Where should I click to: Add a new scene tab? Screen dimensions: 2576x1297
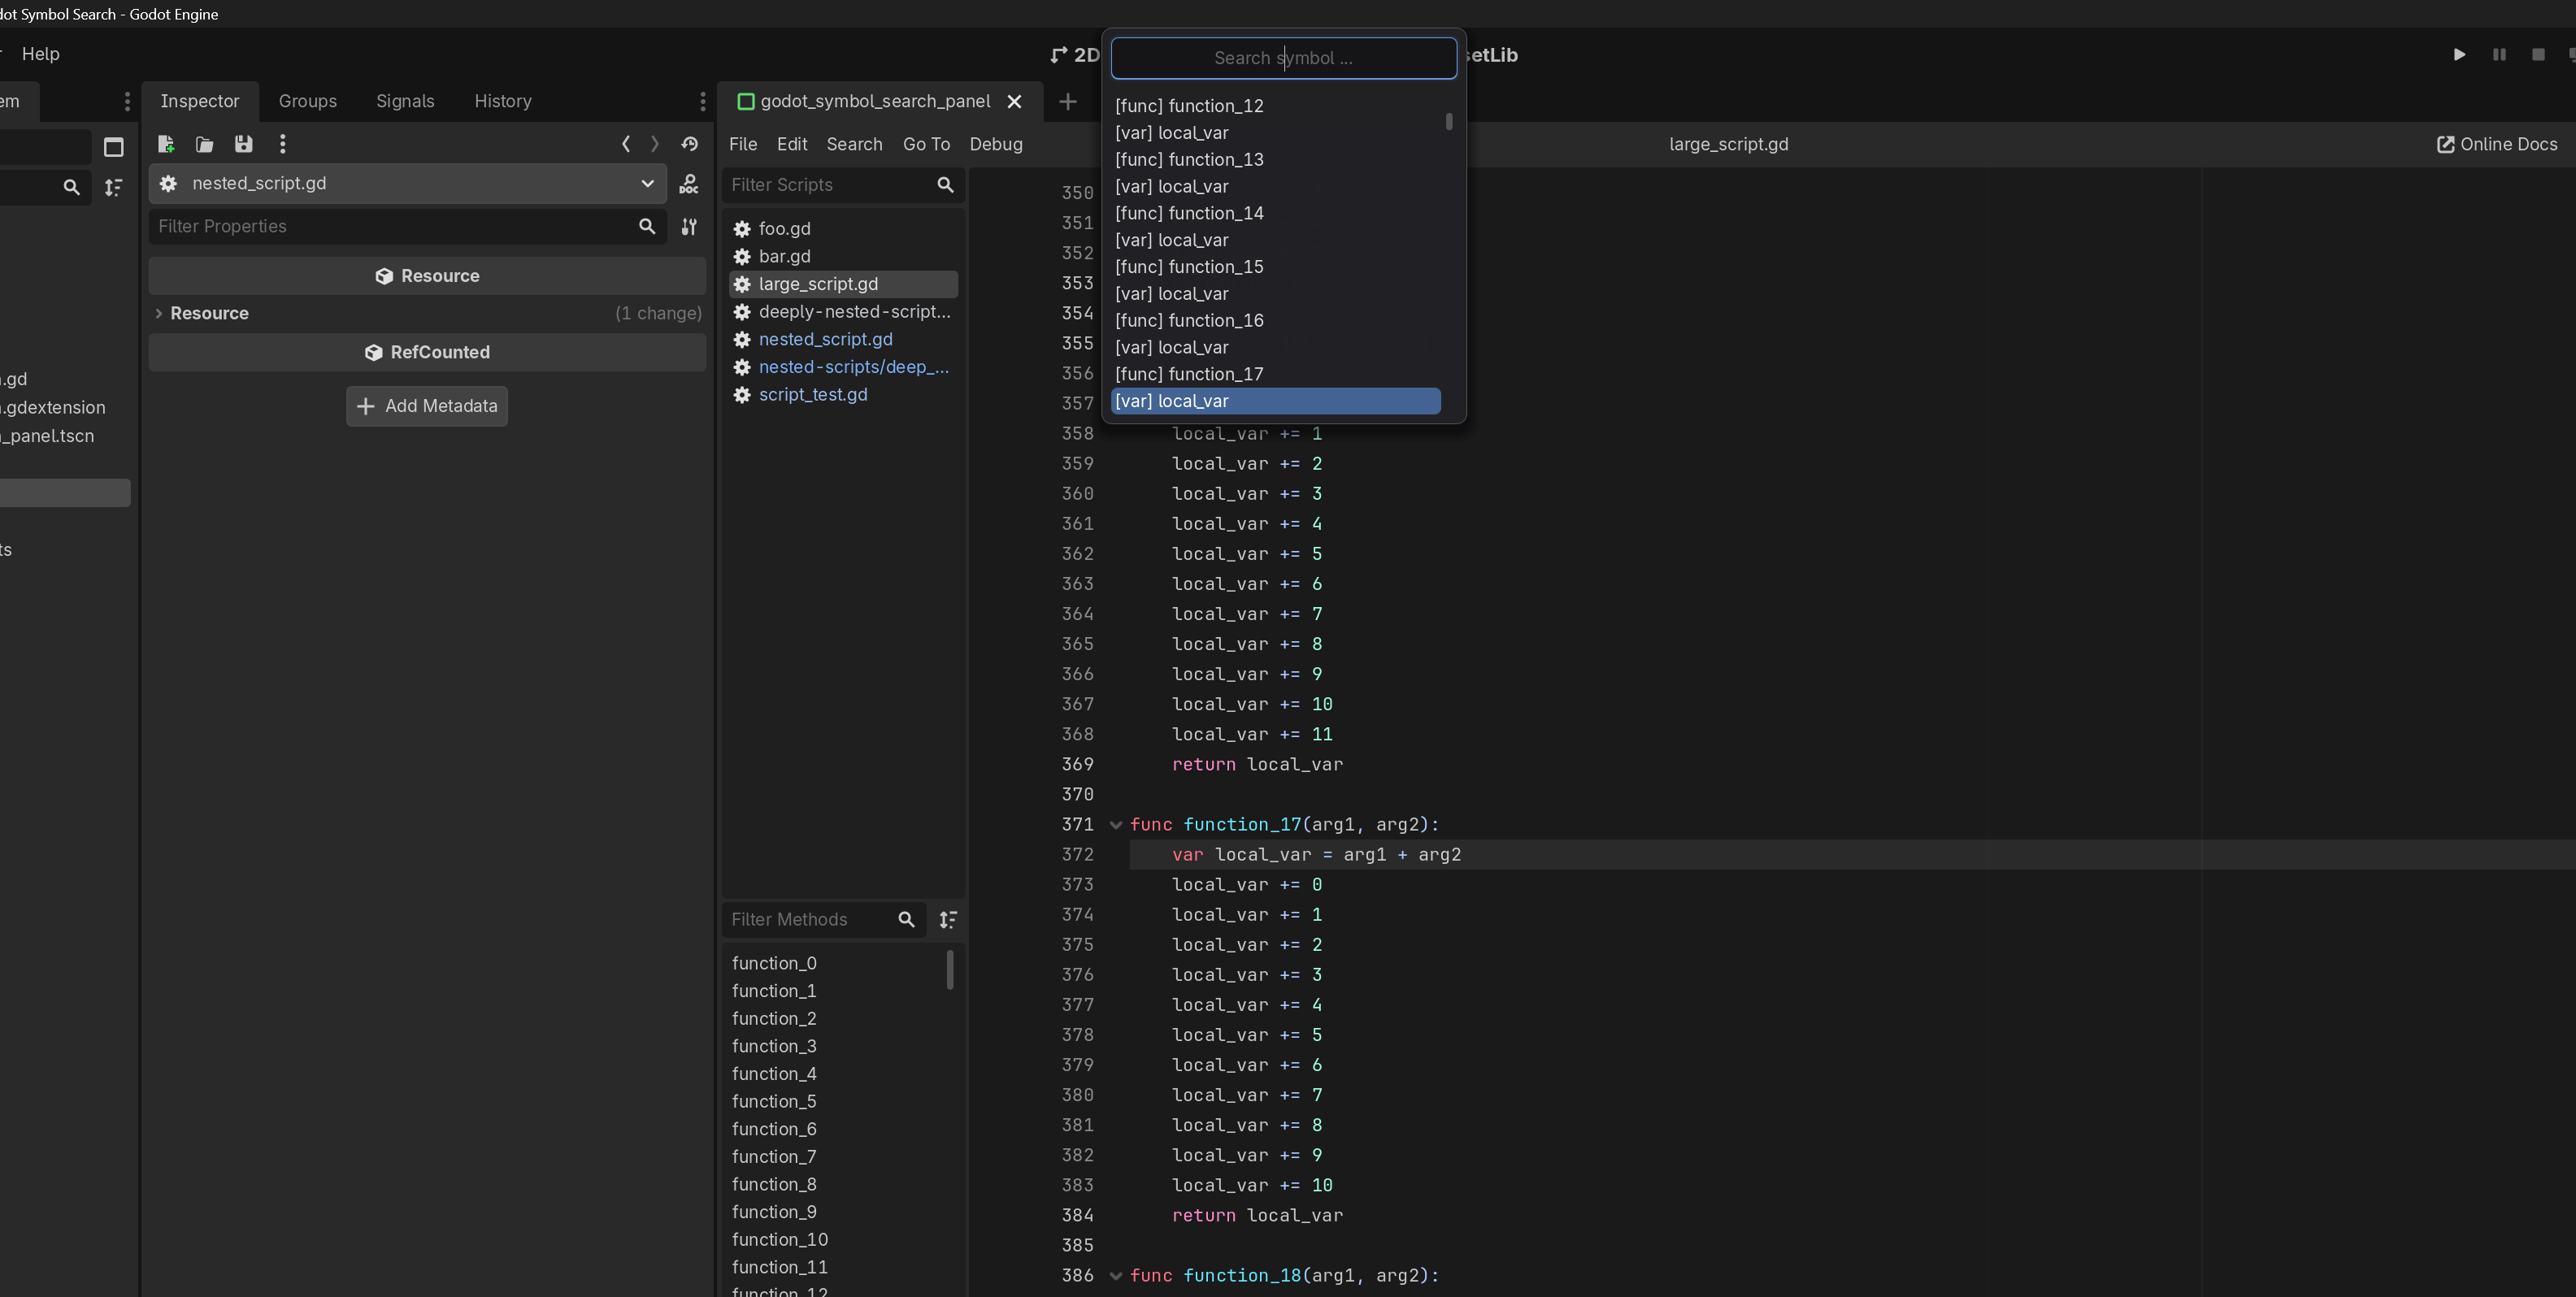[1068, 101]
